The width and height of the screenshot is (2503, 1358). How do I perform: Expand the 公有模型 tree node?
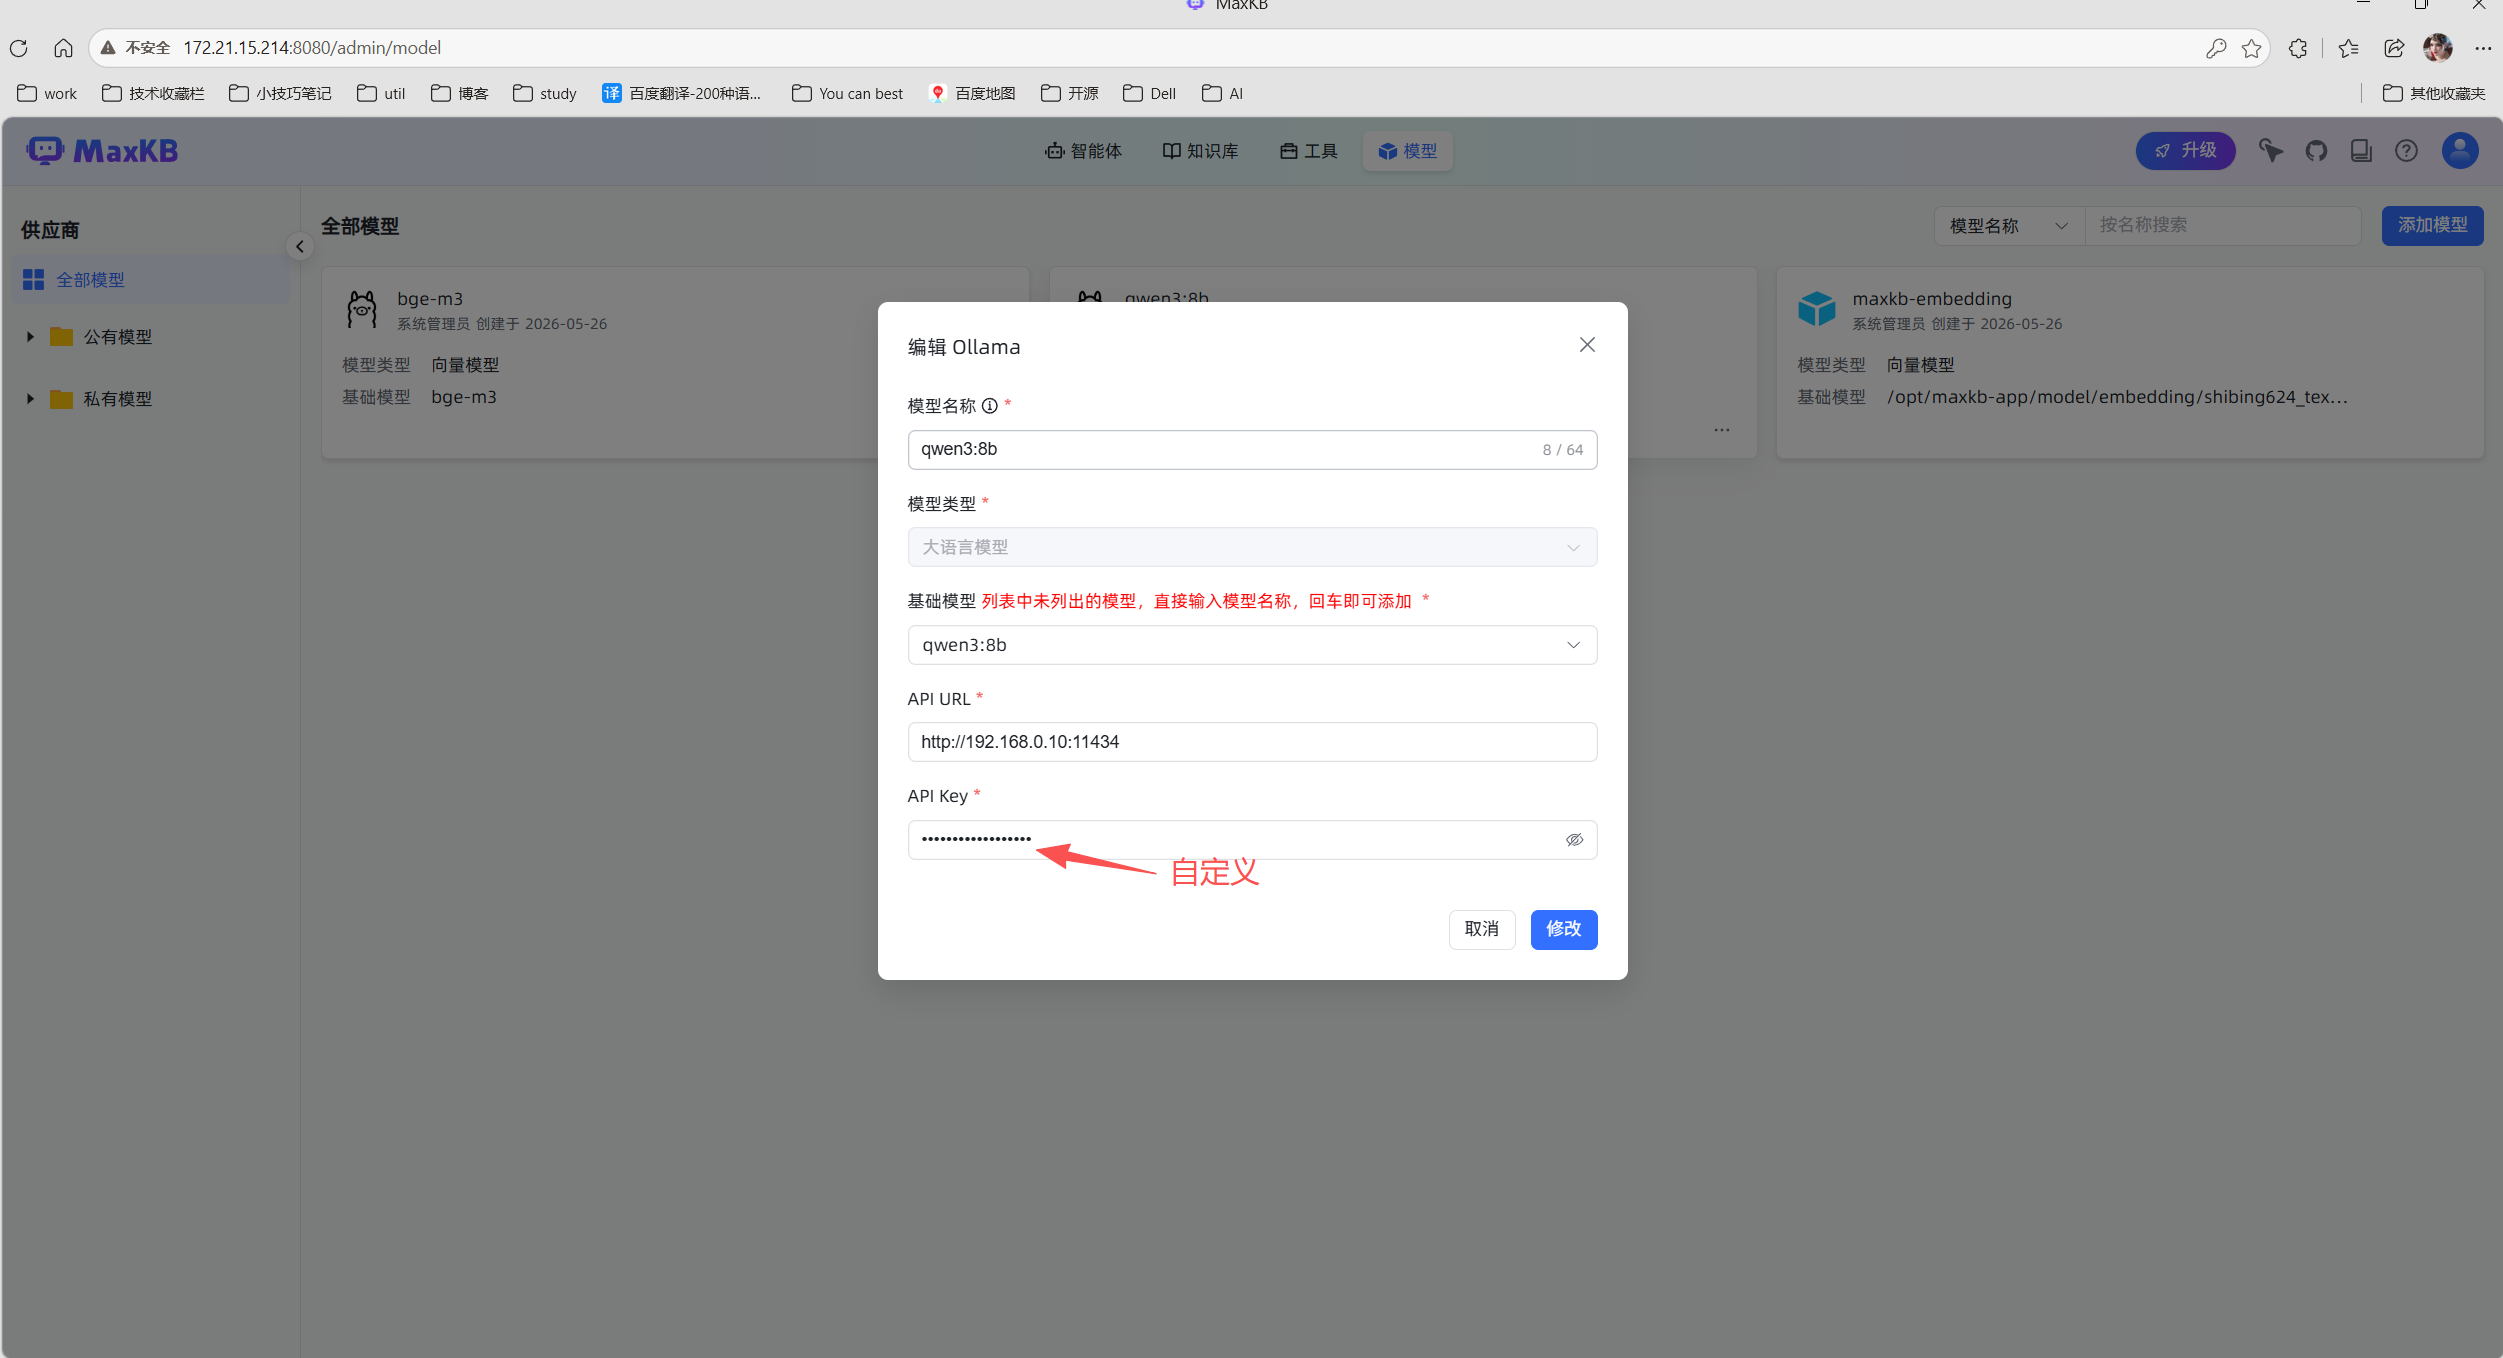click(x=30, y=337)
